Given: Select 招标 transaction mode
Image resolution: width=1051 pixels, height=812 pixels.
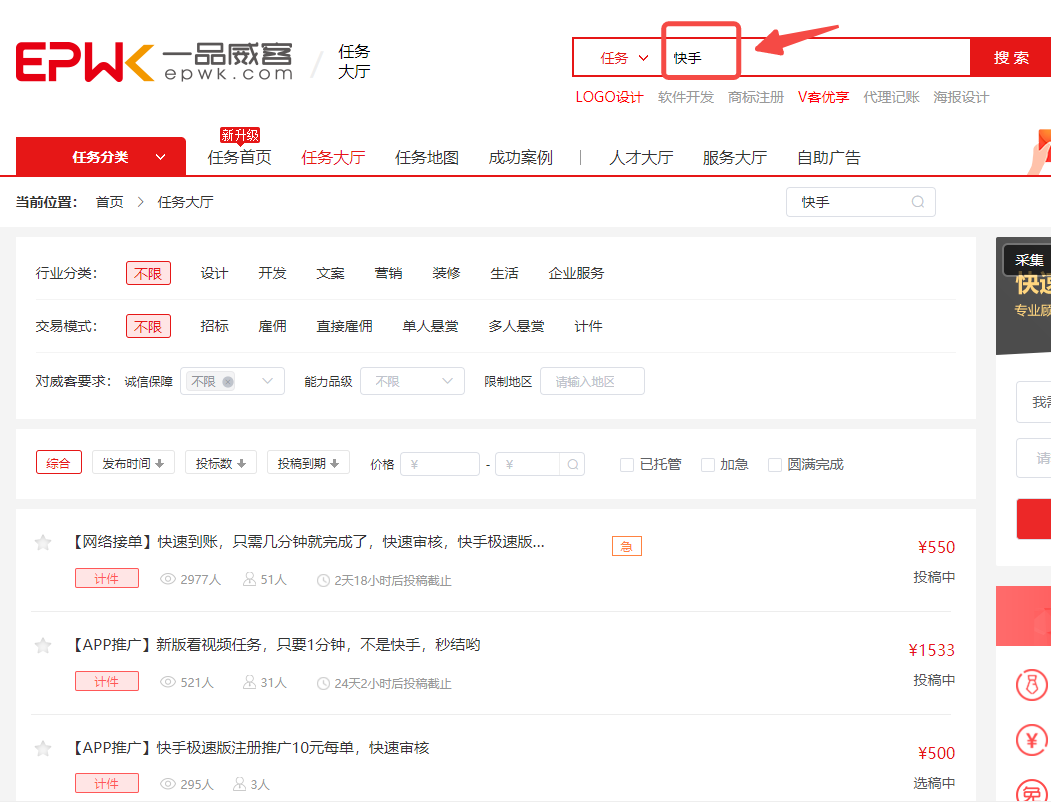Looking at the screenshot, I should coord(214,326).
